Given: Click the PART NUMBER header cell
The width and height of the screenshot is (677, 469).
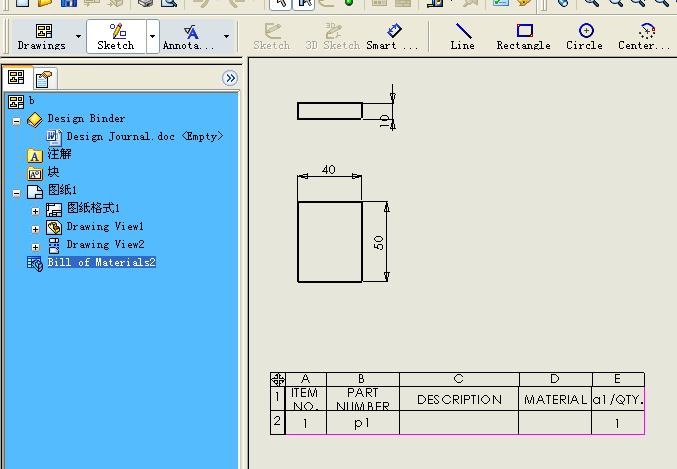Looking at the screenshot, I should [363, 399].
